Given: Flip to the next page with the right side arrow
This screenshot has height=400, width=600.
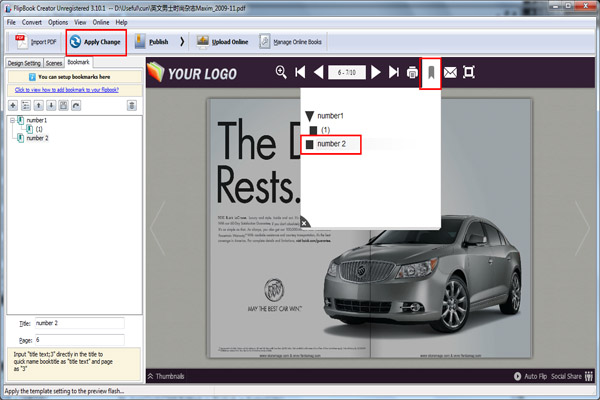Looking at the screenshot, I should point(582,229).
